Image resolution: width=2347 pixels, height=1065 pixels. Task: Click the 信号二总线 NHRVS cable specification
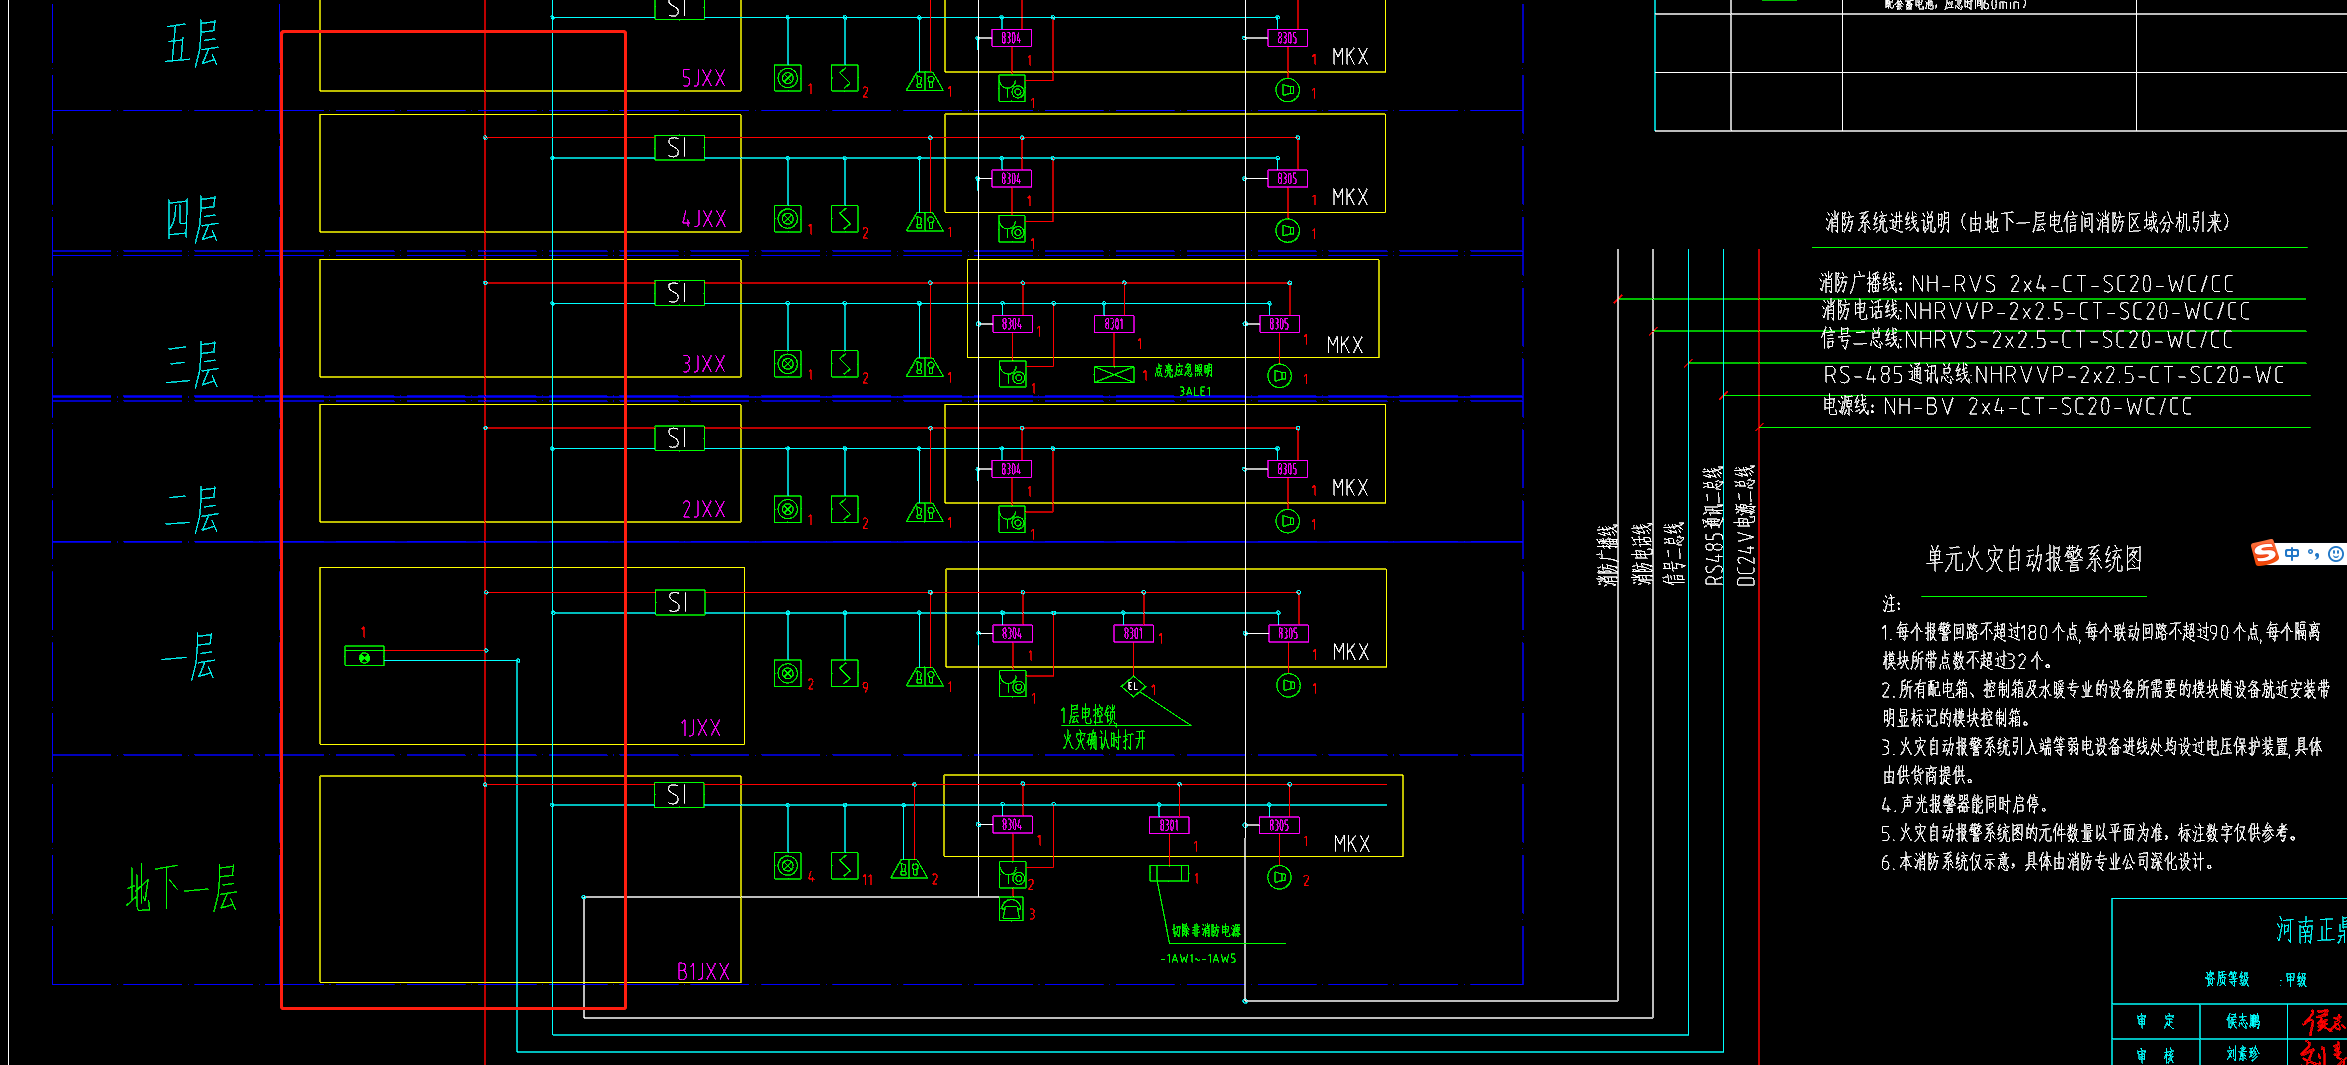click(2026, 340)
